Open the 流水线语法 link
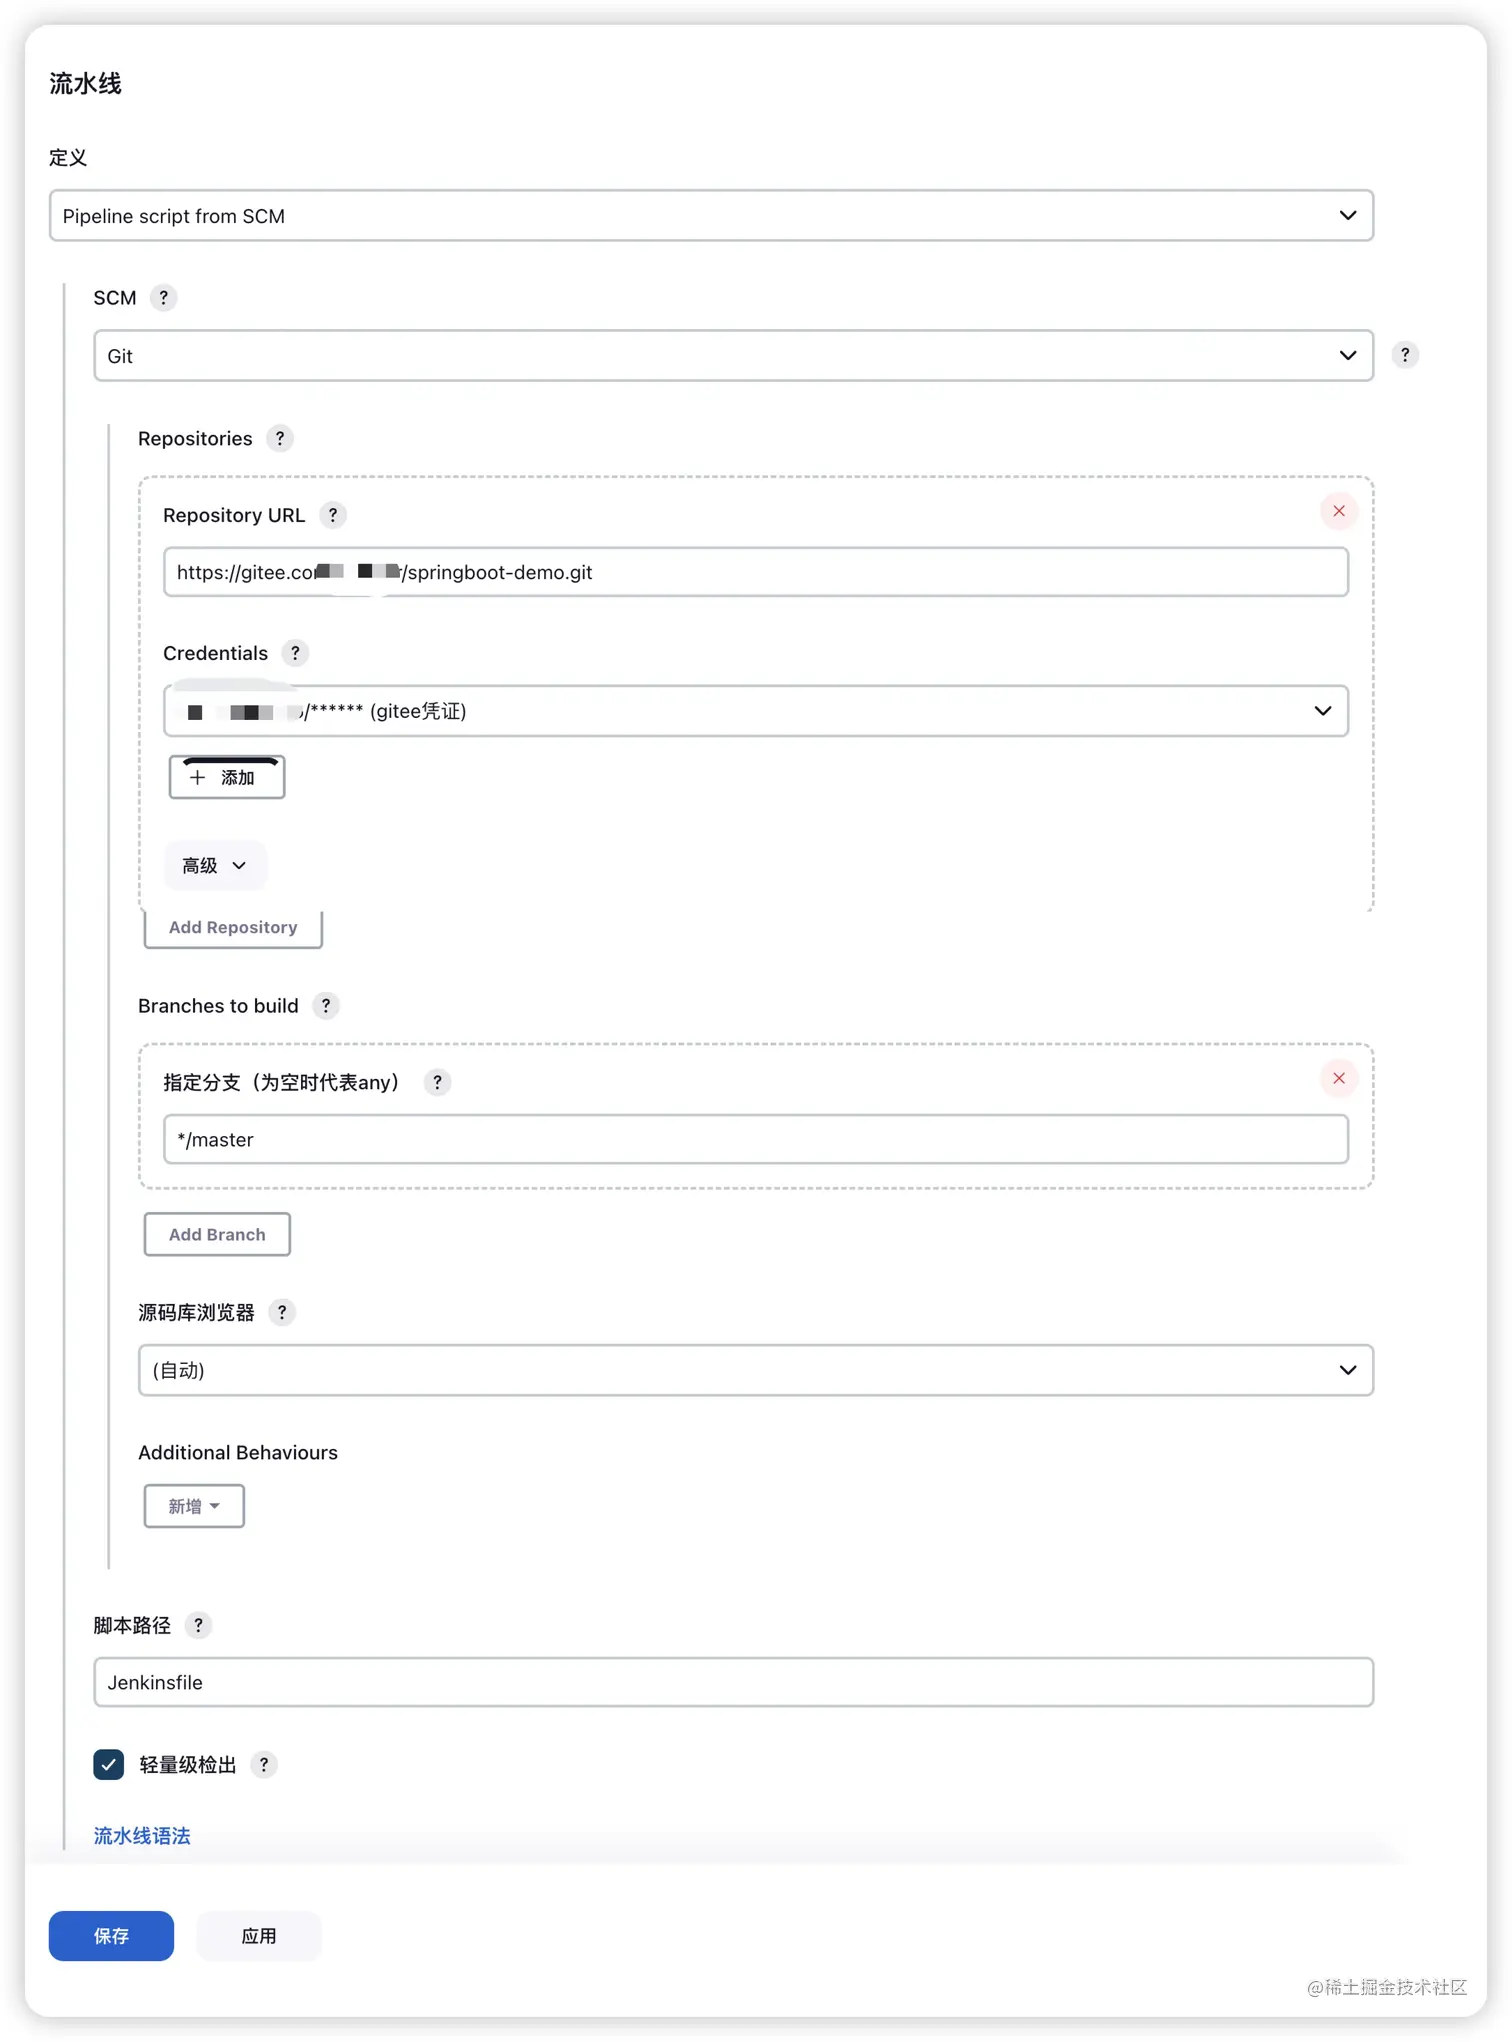This screenshot has width=1512, height=2042. pos(142,1836)
